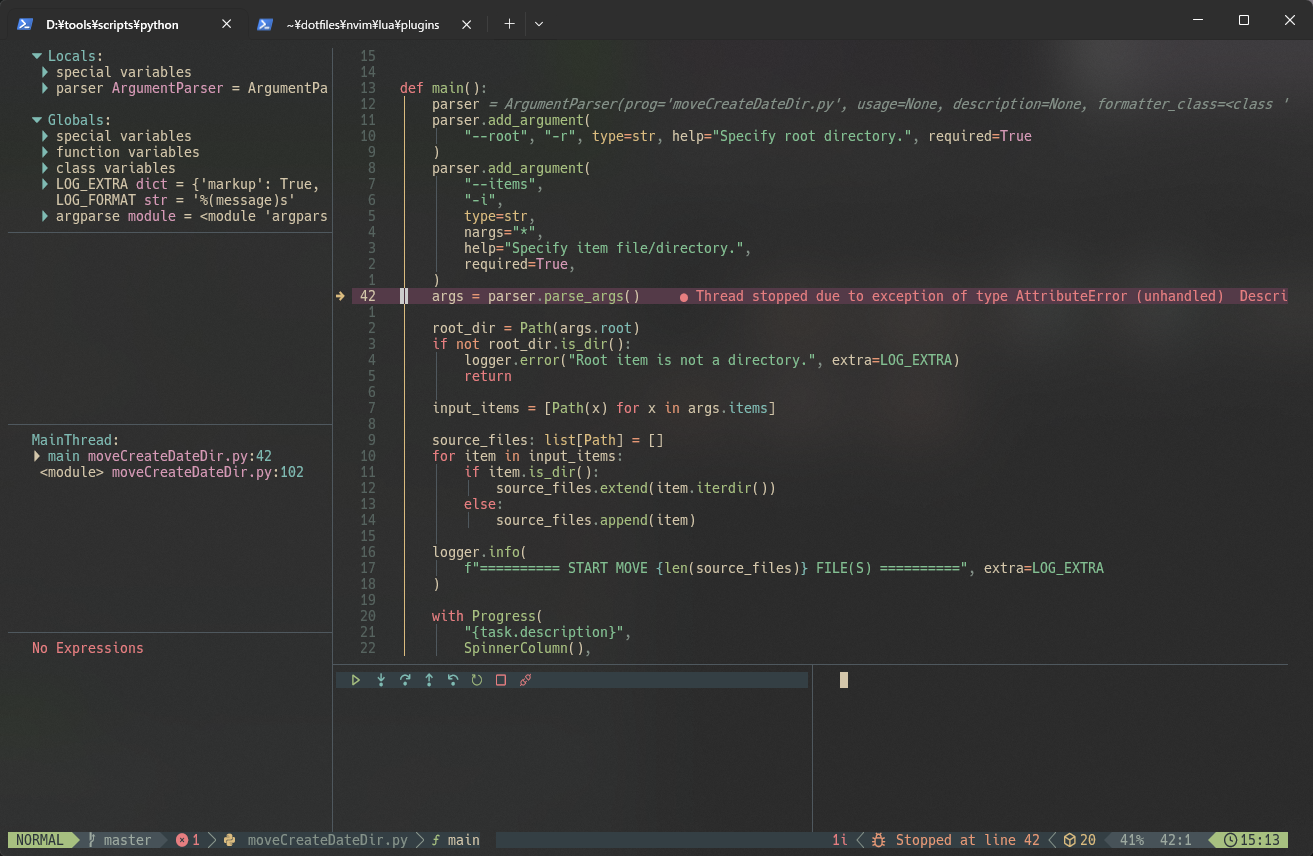
Task: Continue debugging with the play icon
Action: (x=356, y=679)
